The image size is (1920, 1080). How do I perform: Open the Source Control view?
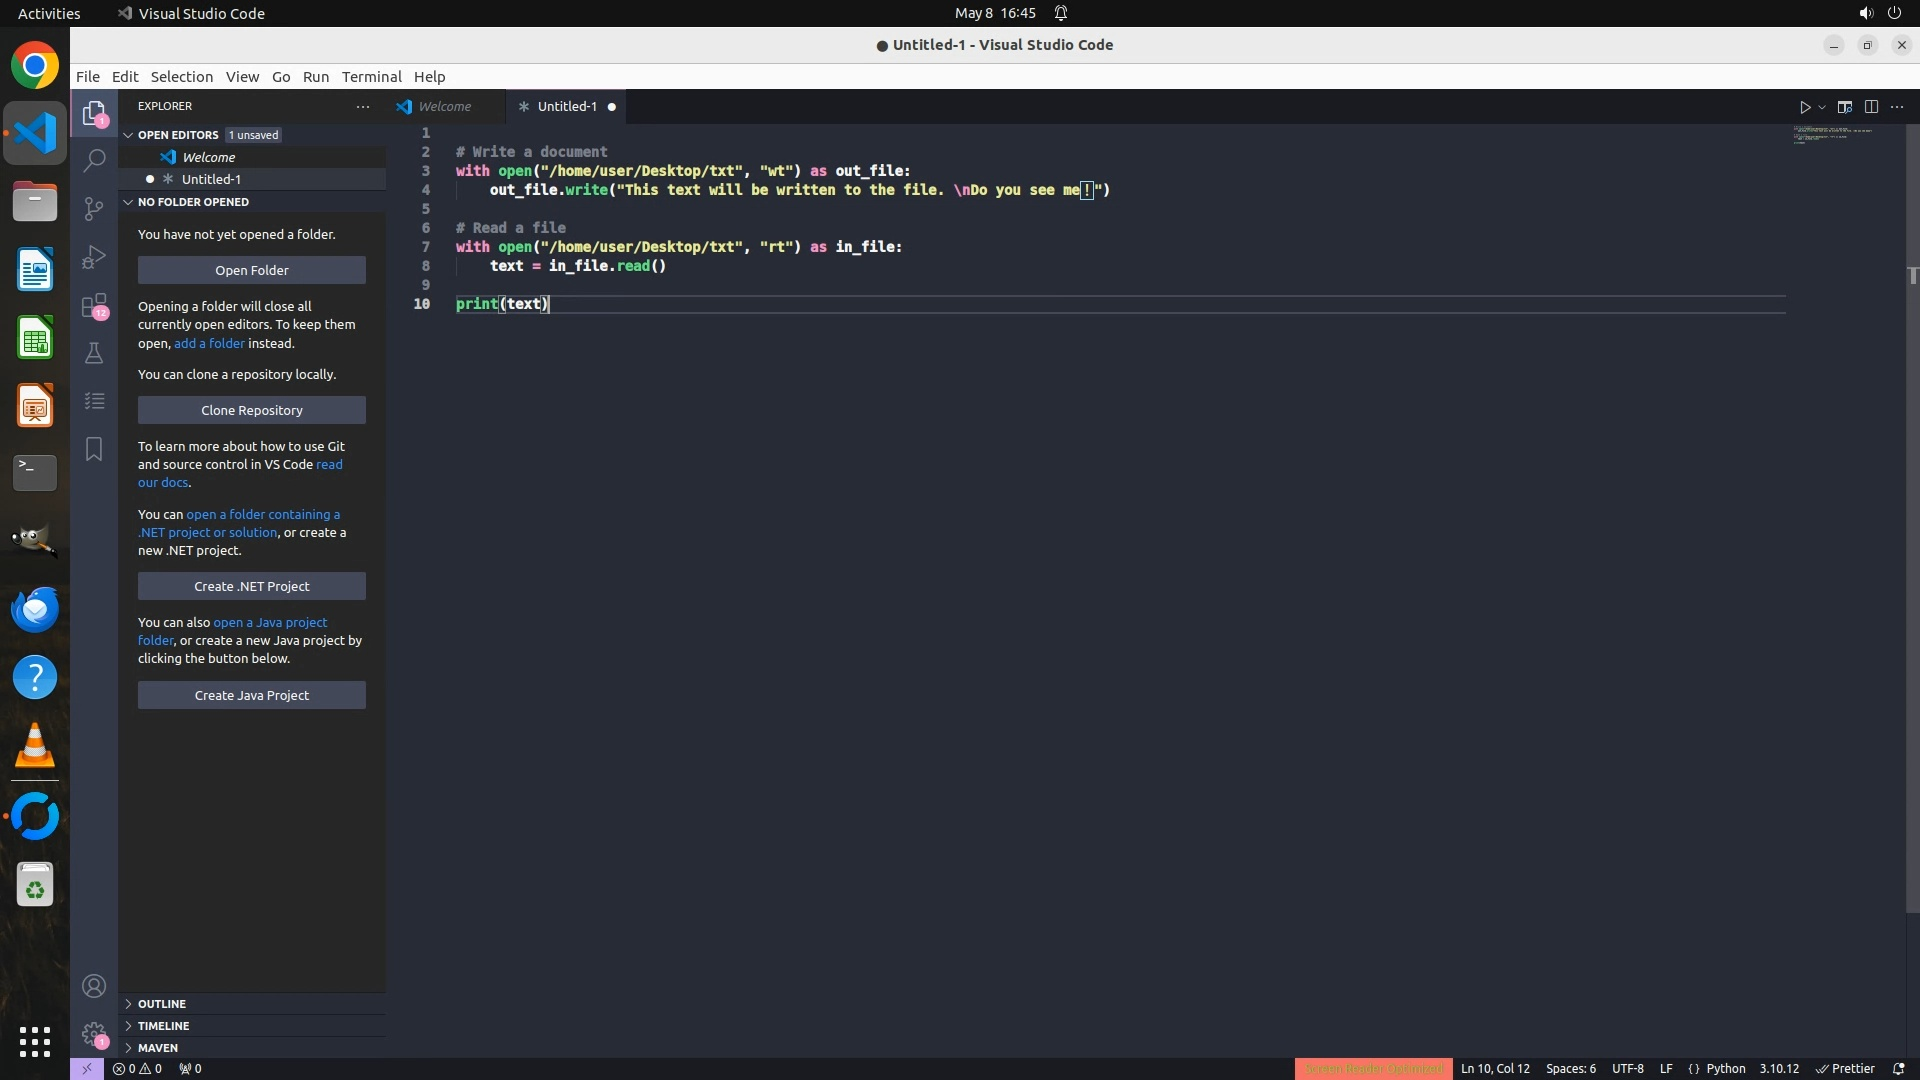pyautogui.click(x=94, y=208)
